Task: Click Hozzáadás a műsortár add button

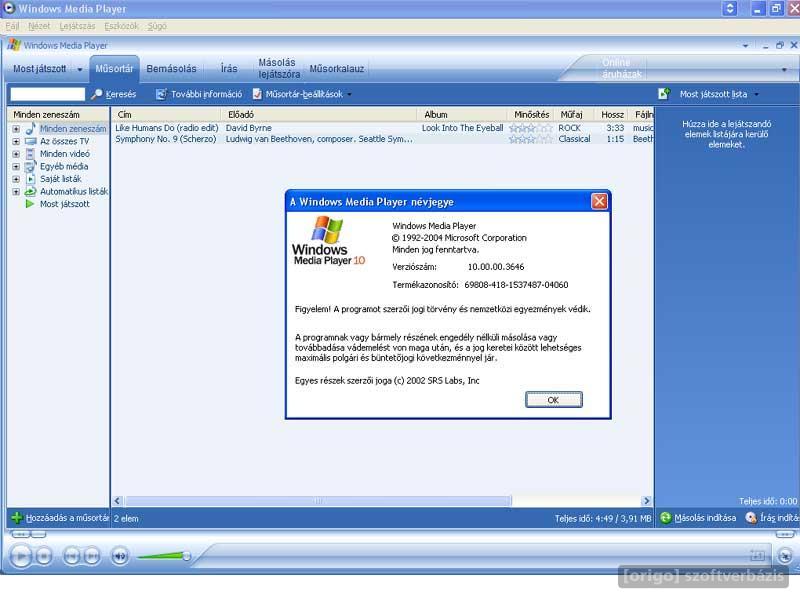Action: click(60, 518)
